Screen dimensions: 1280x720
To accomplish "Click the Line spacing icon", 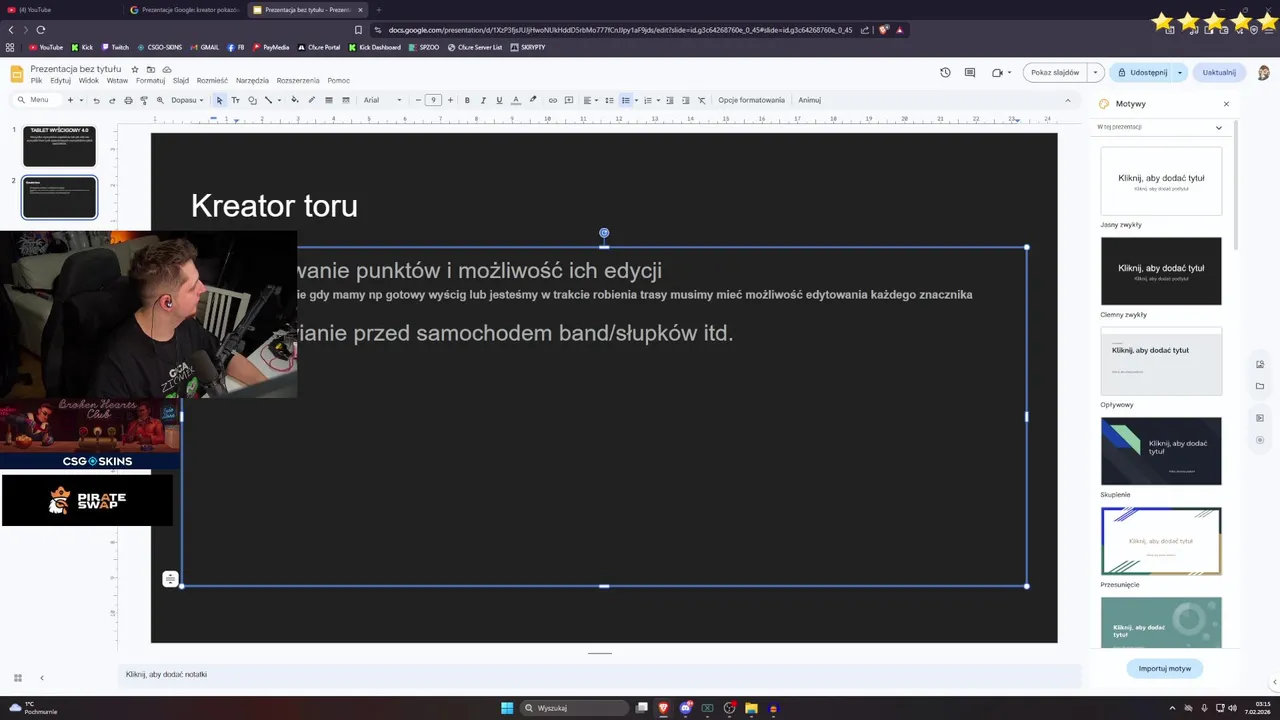I will coord(609,100).
